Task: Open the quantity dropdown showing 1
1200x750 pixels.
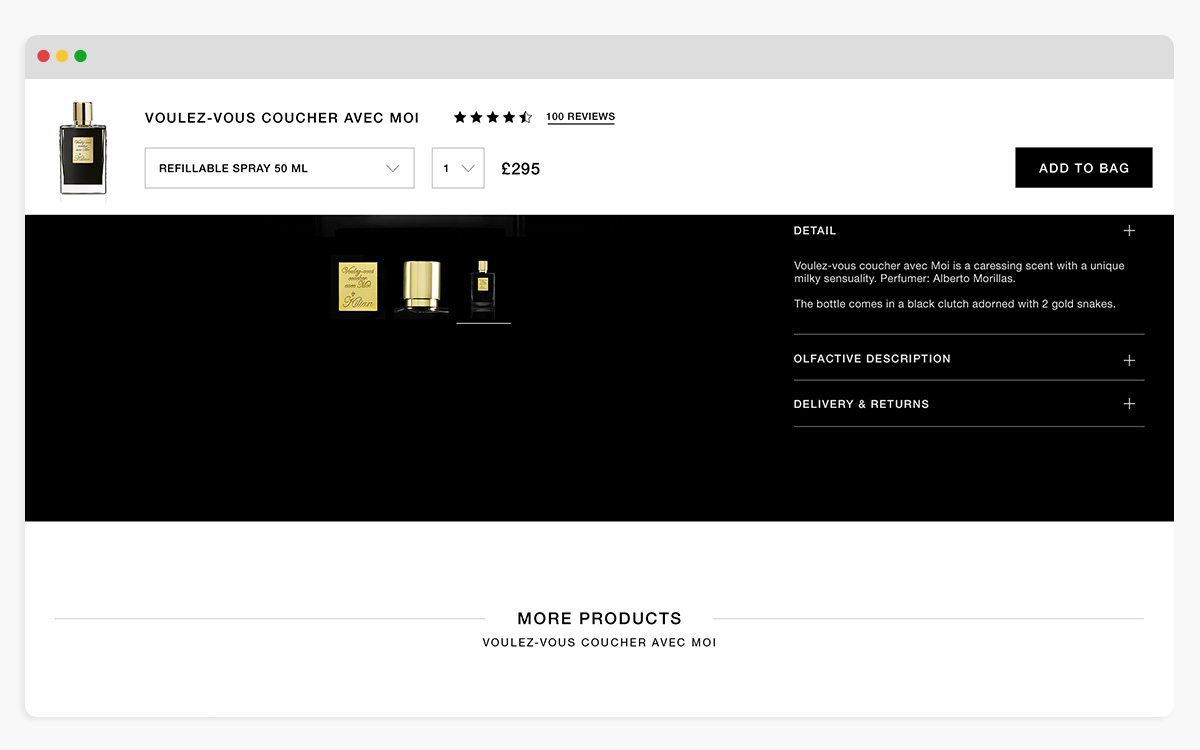Action: click(x=458, y=168)
